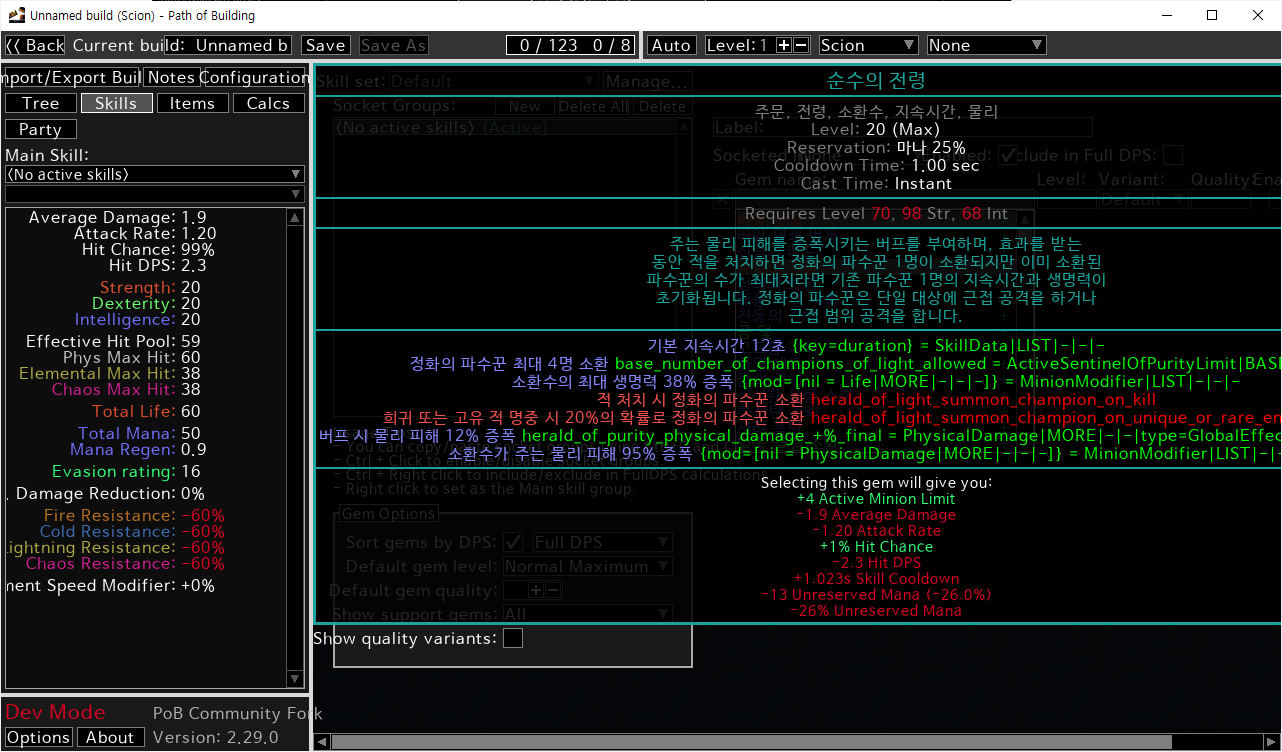Switch to the Calcs tab
1282x752 pixels.
(268, 103)
